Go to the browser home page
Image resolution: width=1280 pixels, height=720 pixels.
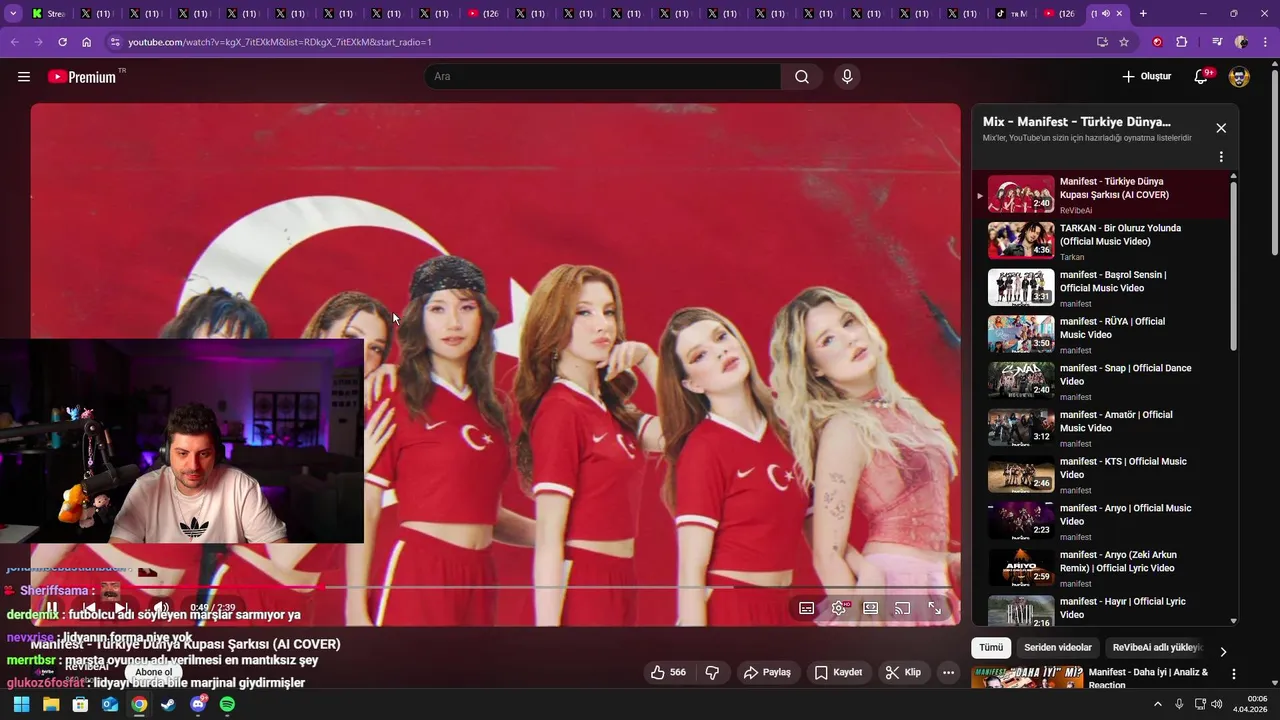coord(87,42)
